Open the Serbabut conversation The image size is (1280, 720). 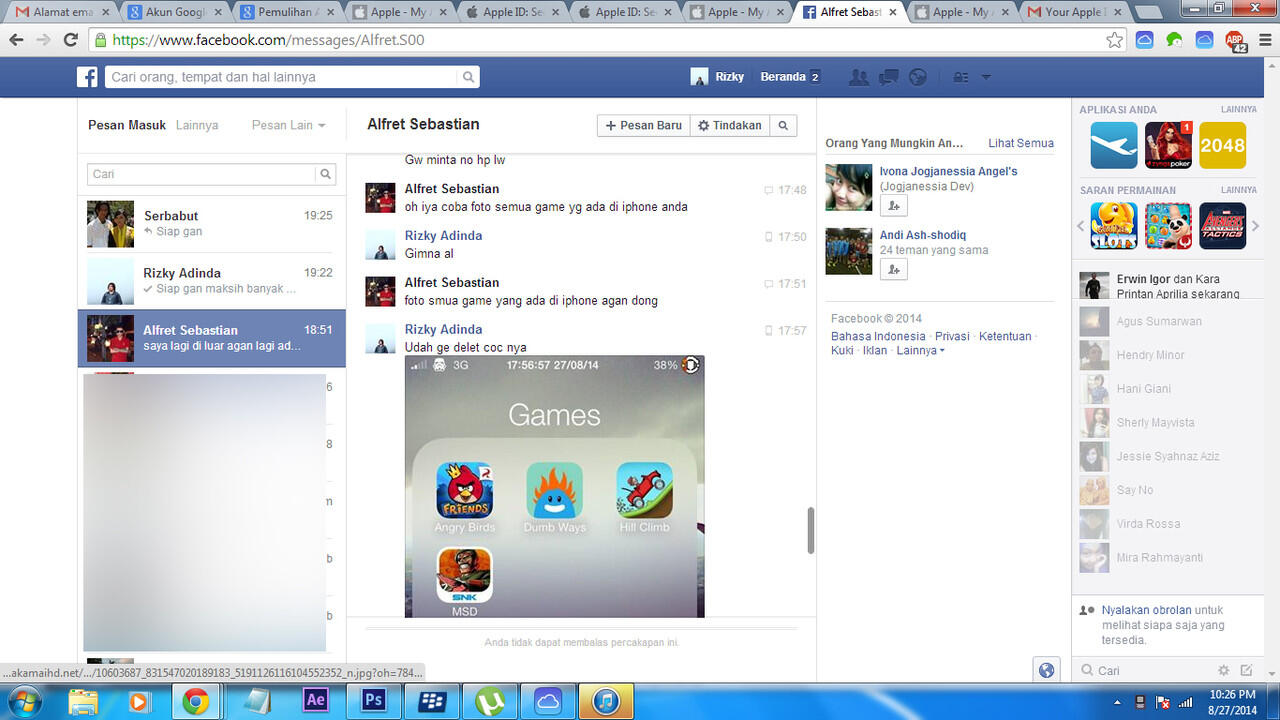(x=212, y=223)
